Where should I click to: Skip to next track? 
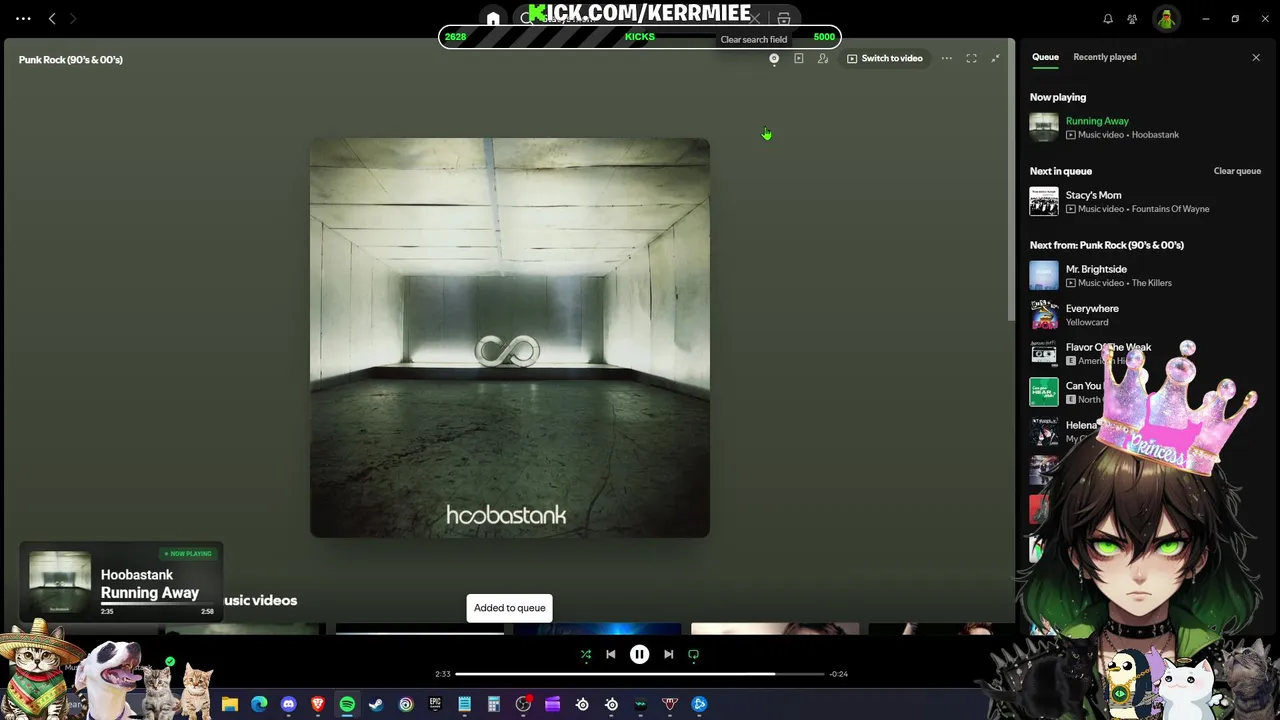[x=669, y=655]
